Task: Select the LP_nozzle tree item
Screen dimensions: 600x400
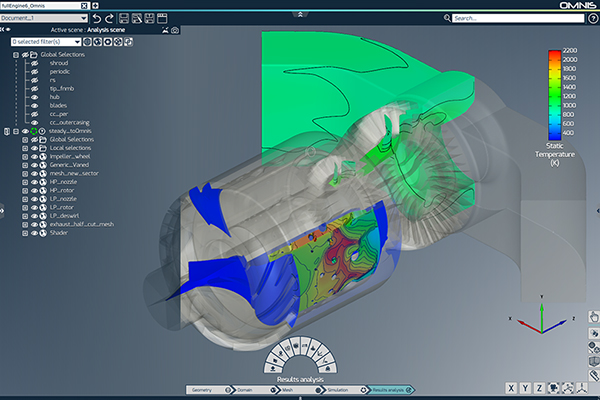Action: [x=63, y=199]
